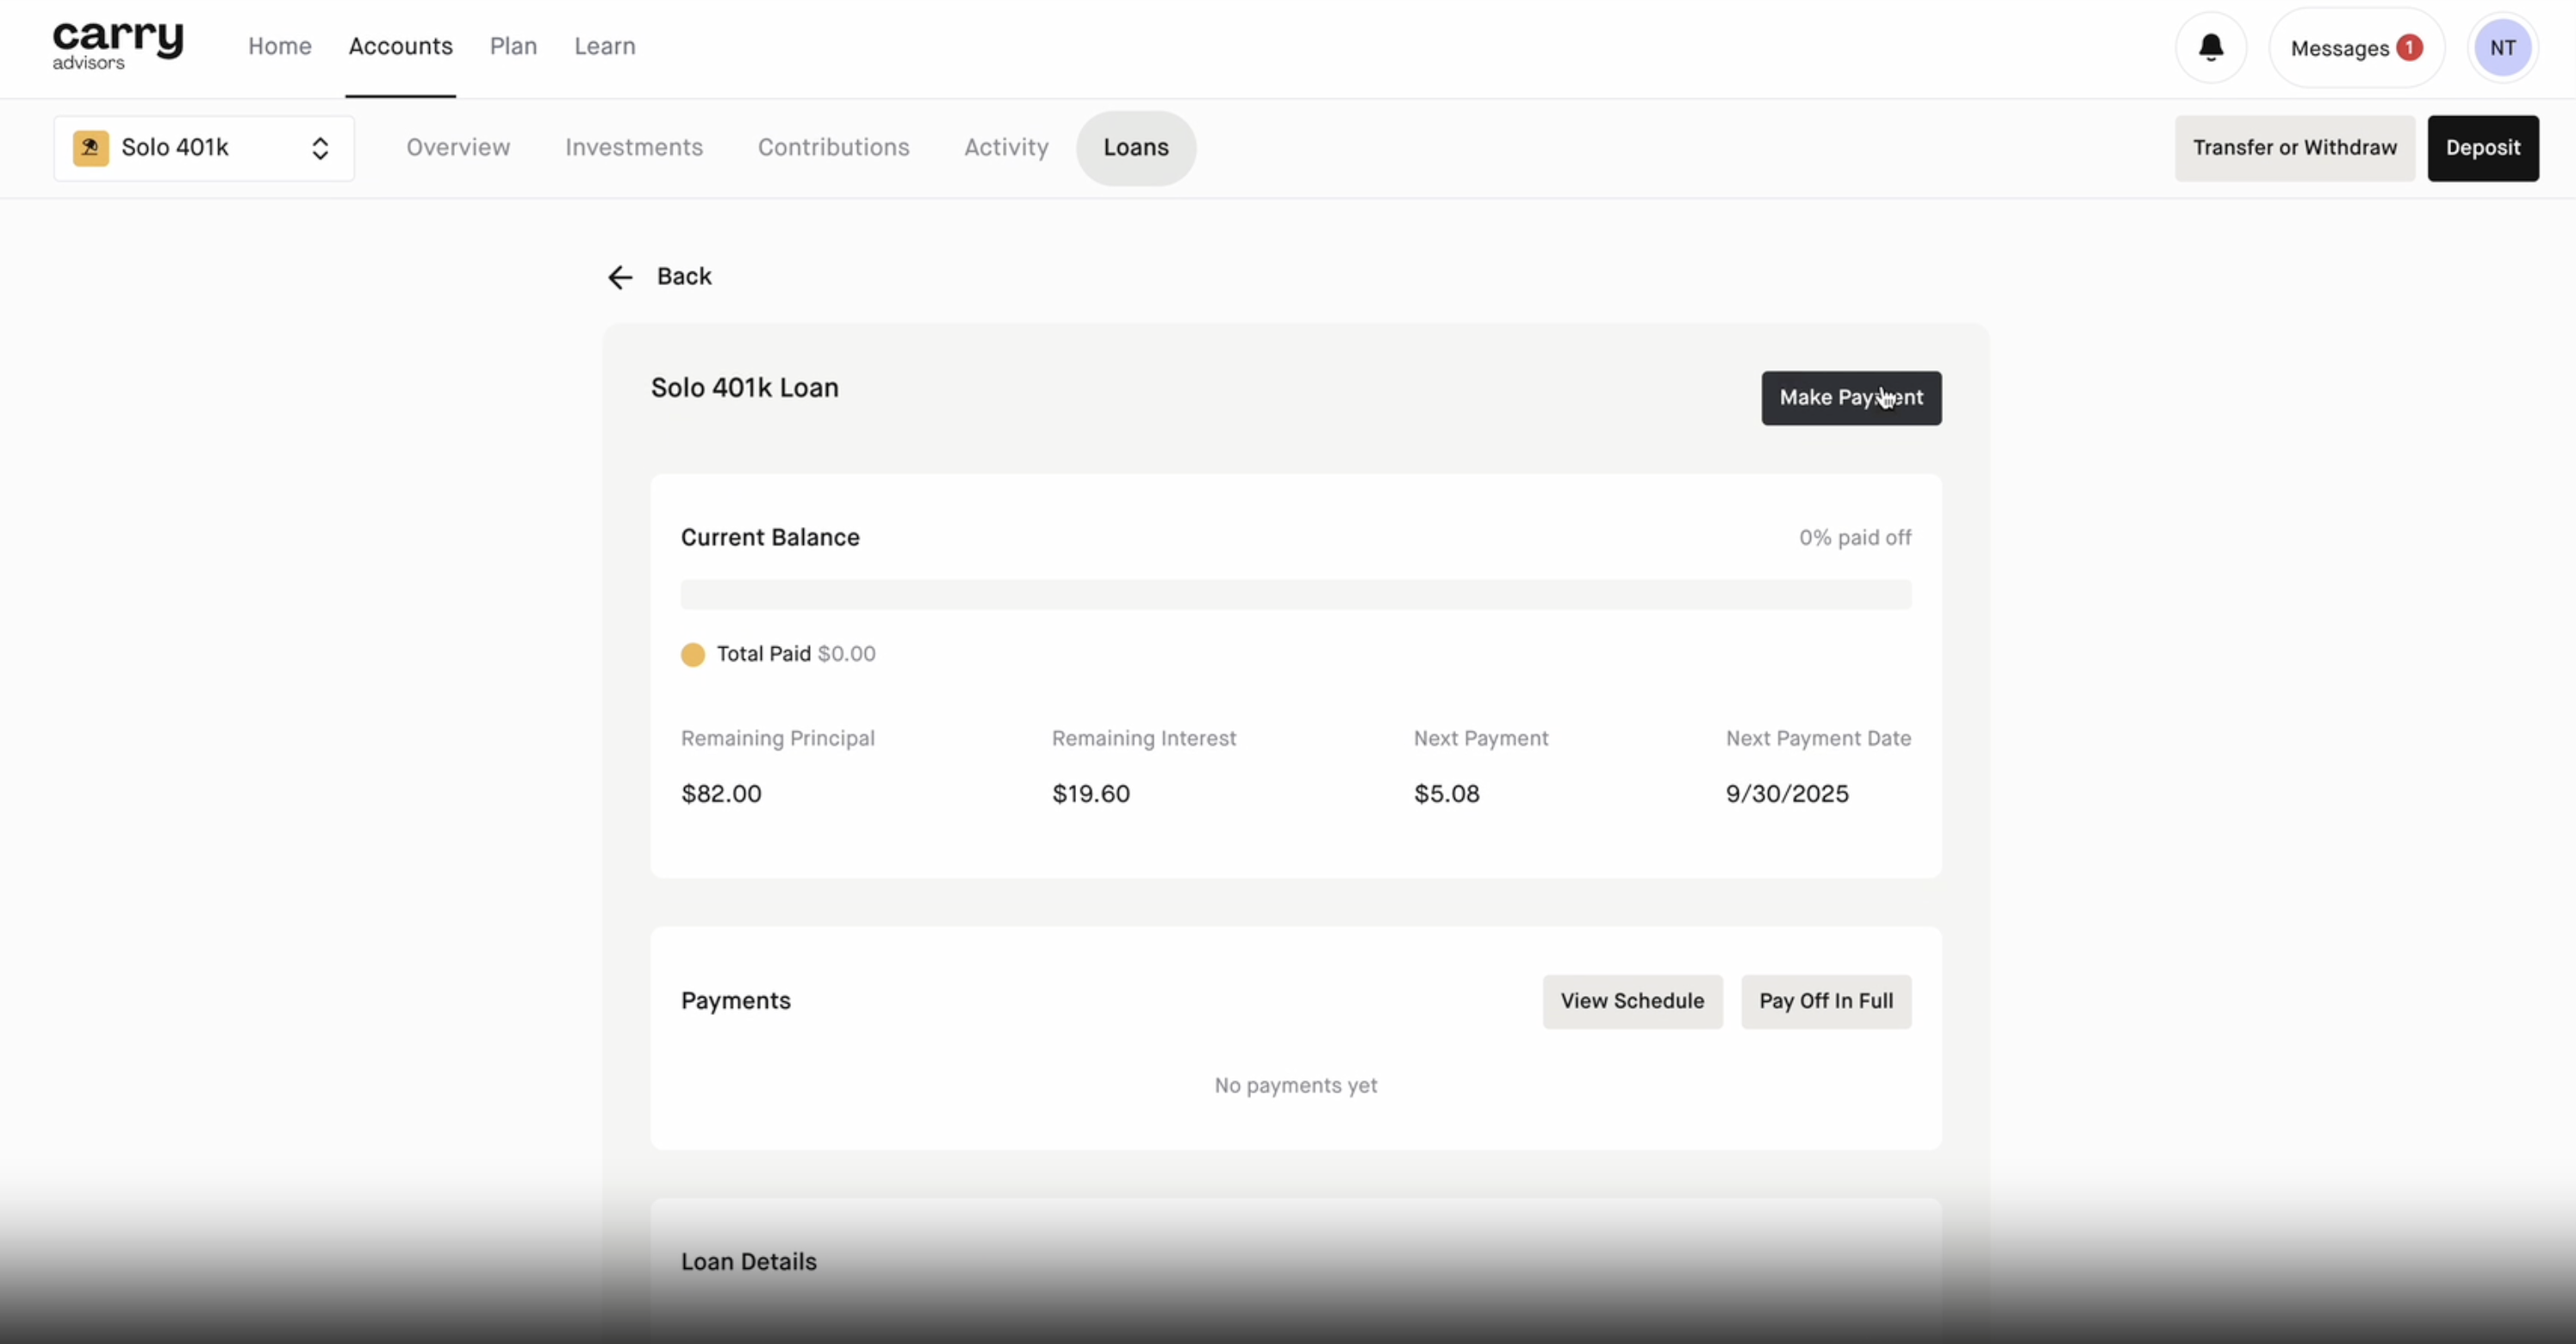The width and height of the screenshot is (2576, 1344).
Task: Click the No payments yet text
Action: (1296, 1085)
